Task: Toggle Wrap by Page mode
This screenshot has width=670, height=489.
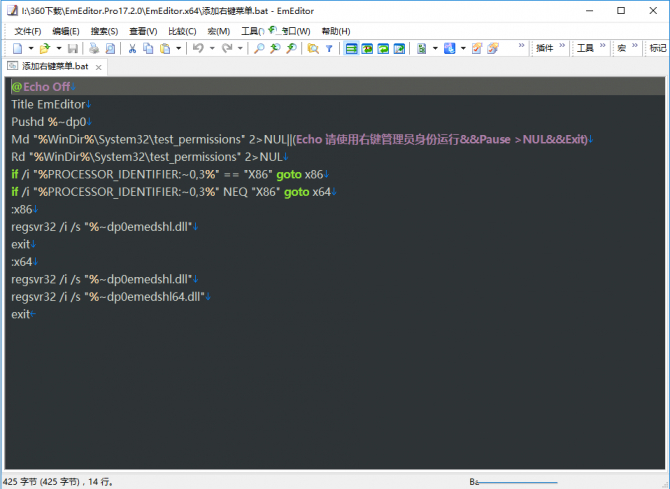Action: point(399,48)
